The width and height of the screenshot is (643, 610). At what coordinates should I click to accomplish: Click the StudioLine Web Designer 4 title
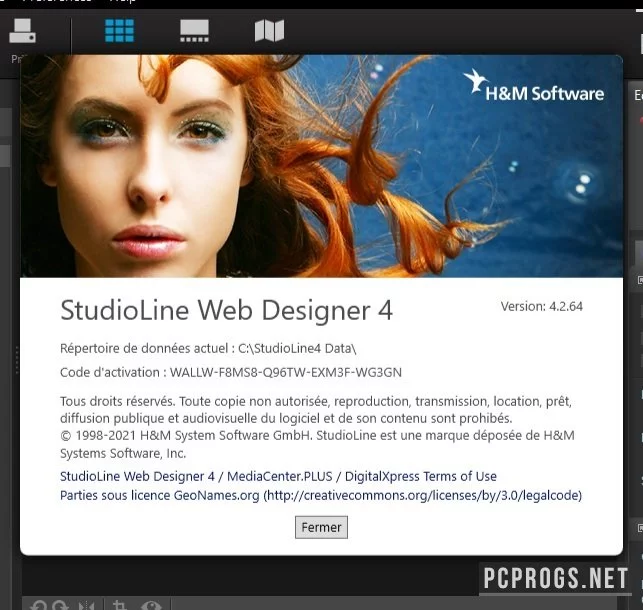coord(226,310)
